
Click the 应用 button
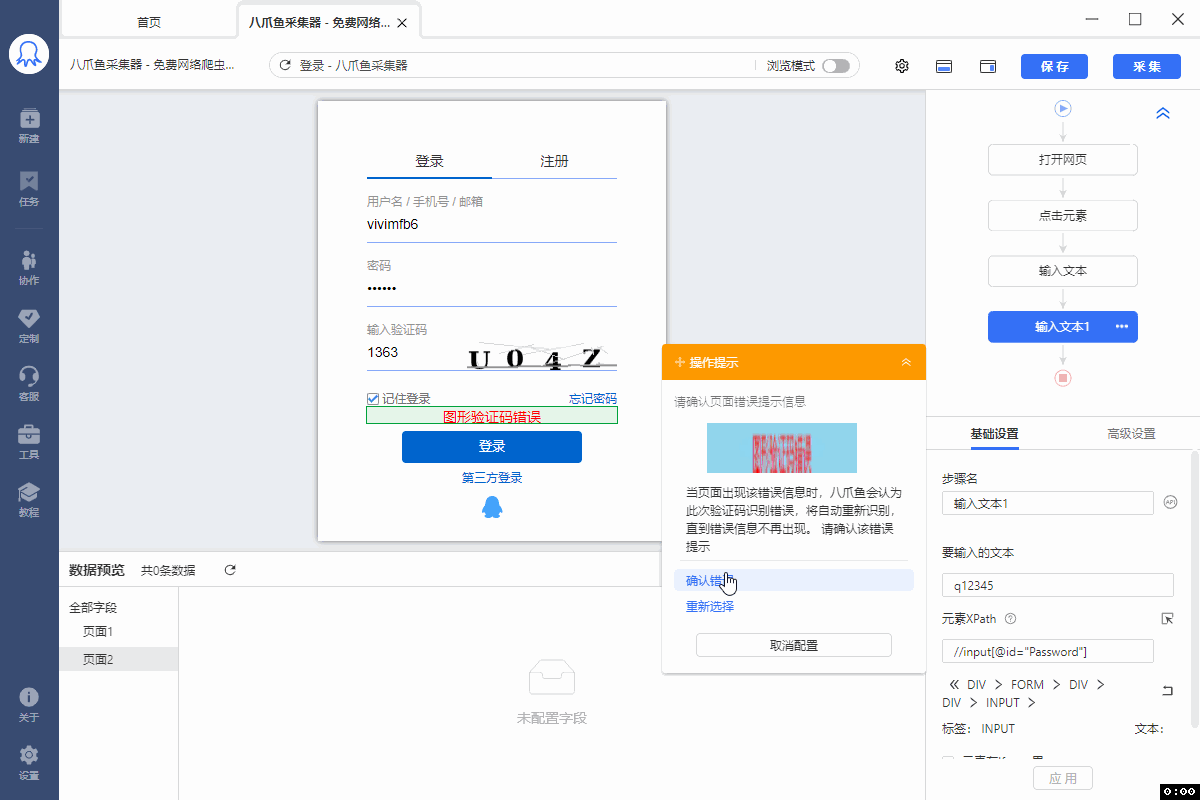tap(1063, 778)
